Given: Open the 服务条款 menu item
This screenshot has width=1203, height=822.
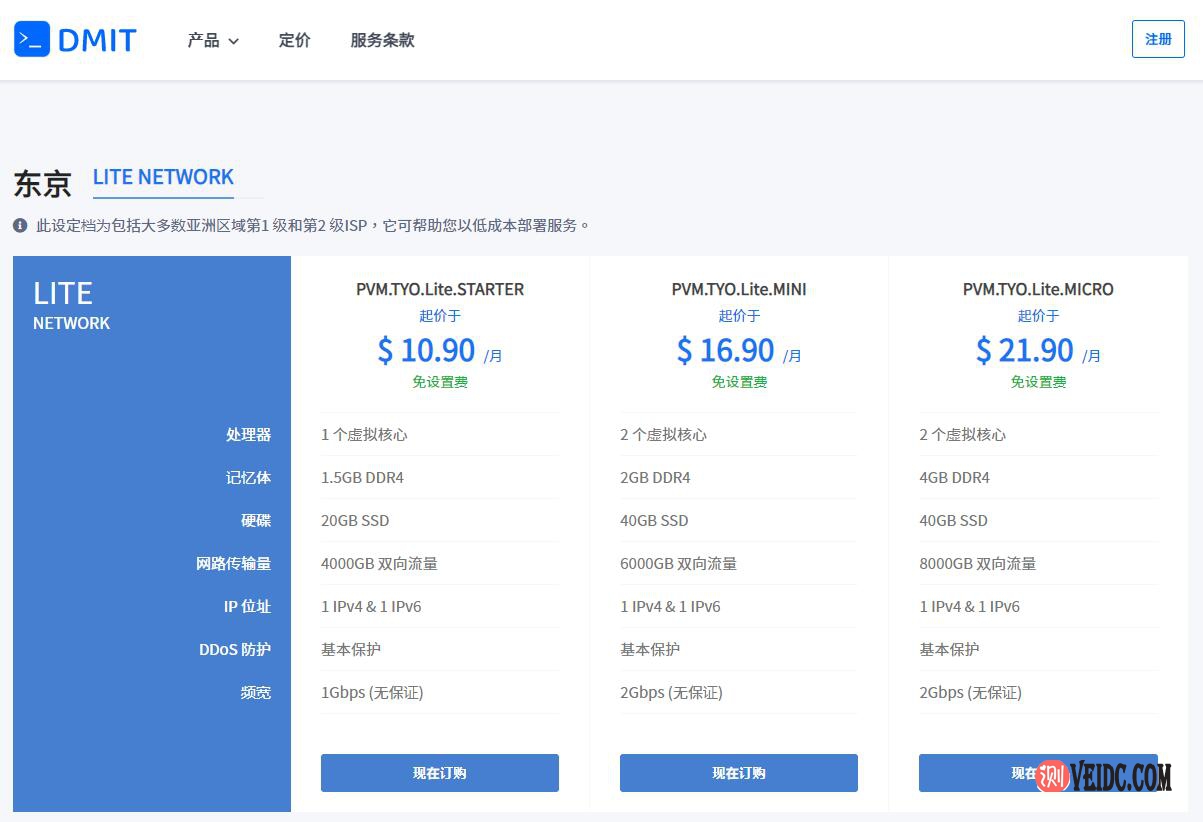Looking at the screenshot, I should click(381, 41).
